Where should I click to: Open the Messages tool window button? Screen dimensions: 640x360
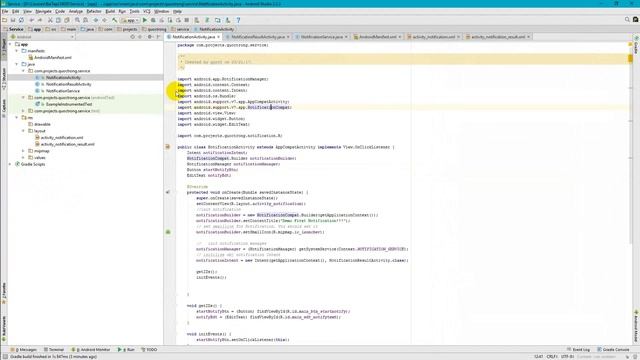pos(24,349)
